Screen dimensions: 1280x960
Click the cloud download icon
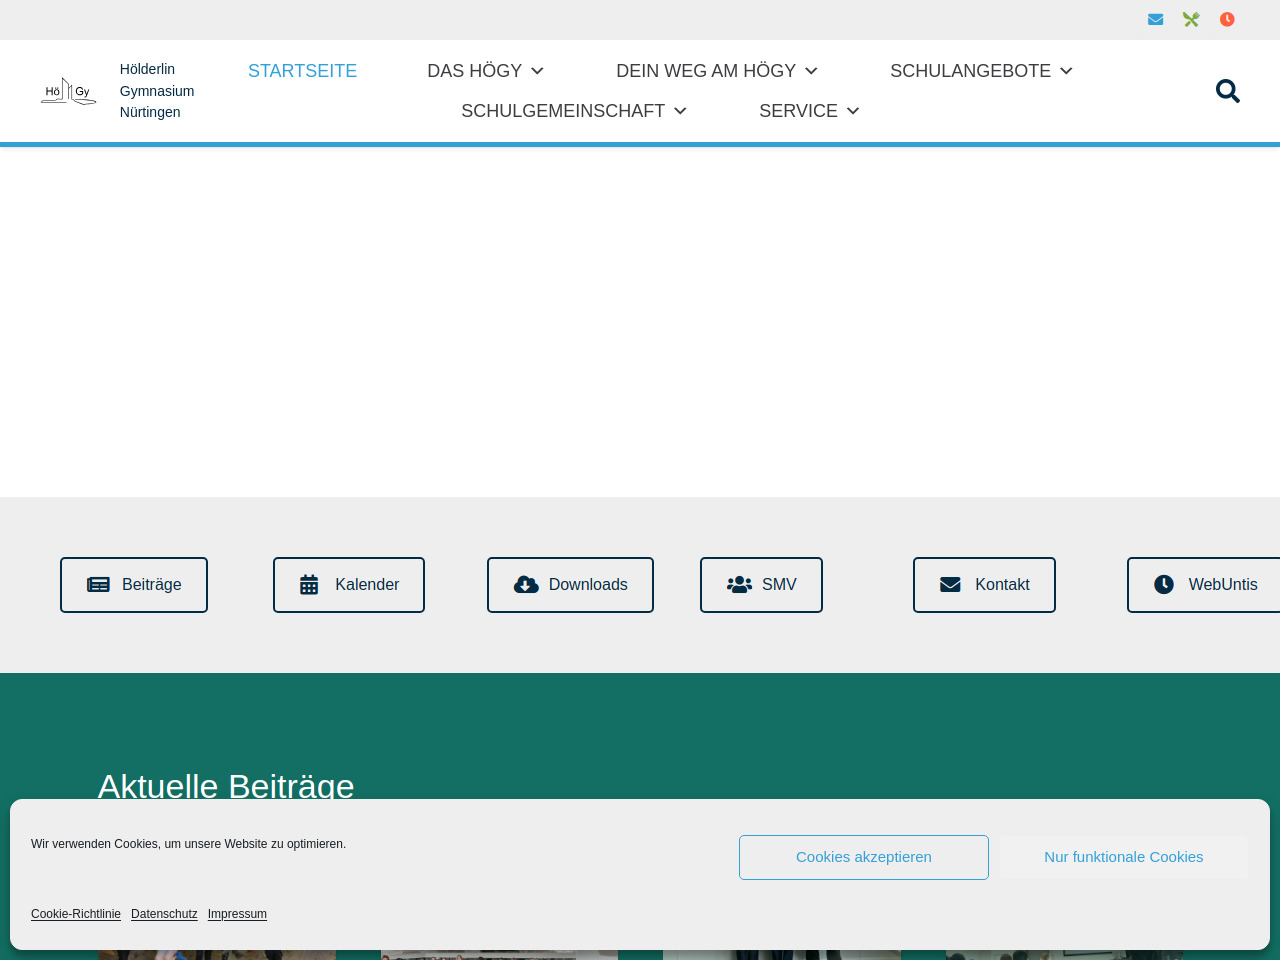click(526, 585)
